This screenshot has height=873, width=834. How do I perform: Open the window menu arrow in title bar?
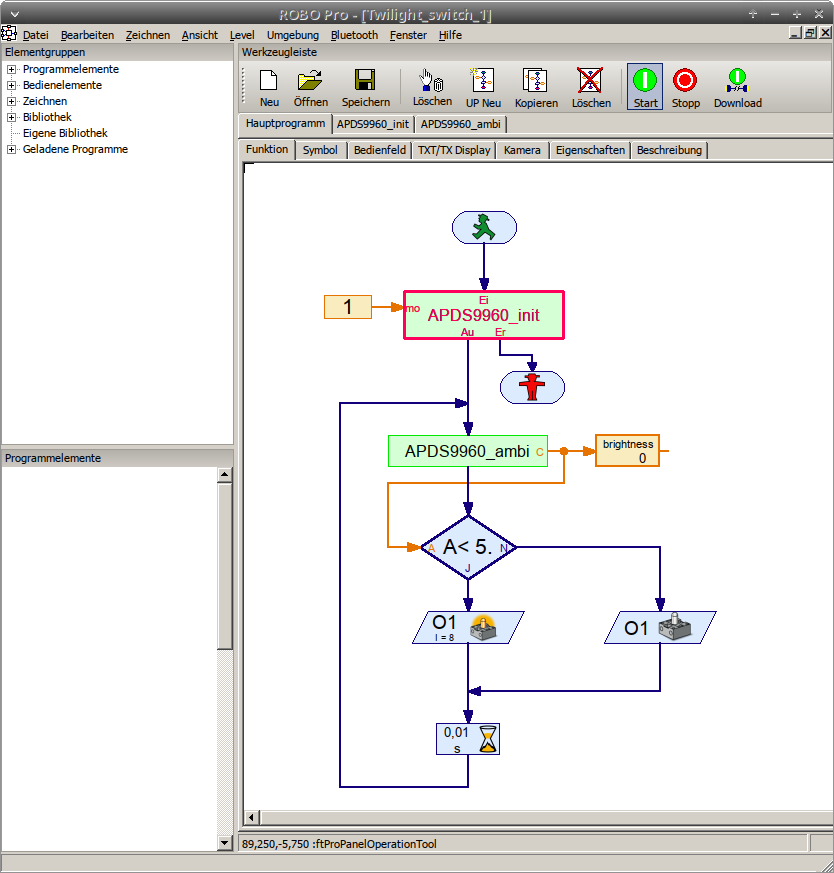[14, 14]
